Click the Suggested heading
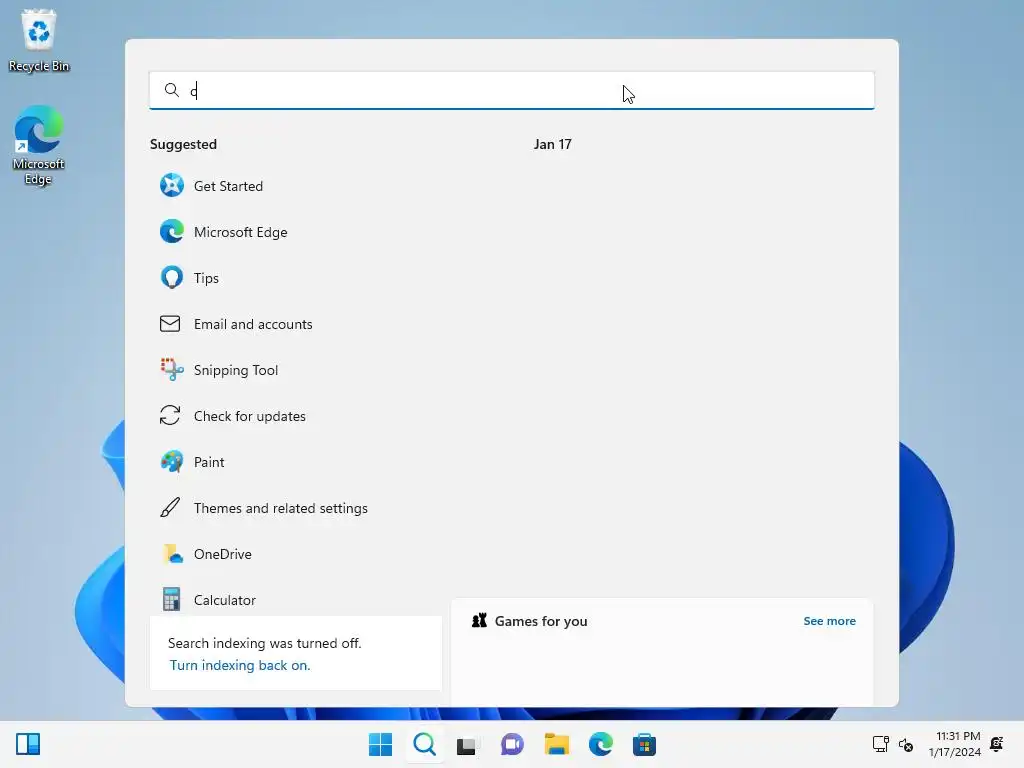 click(x=184, y=144)
